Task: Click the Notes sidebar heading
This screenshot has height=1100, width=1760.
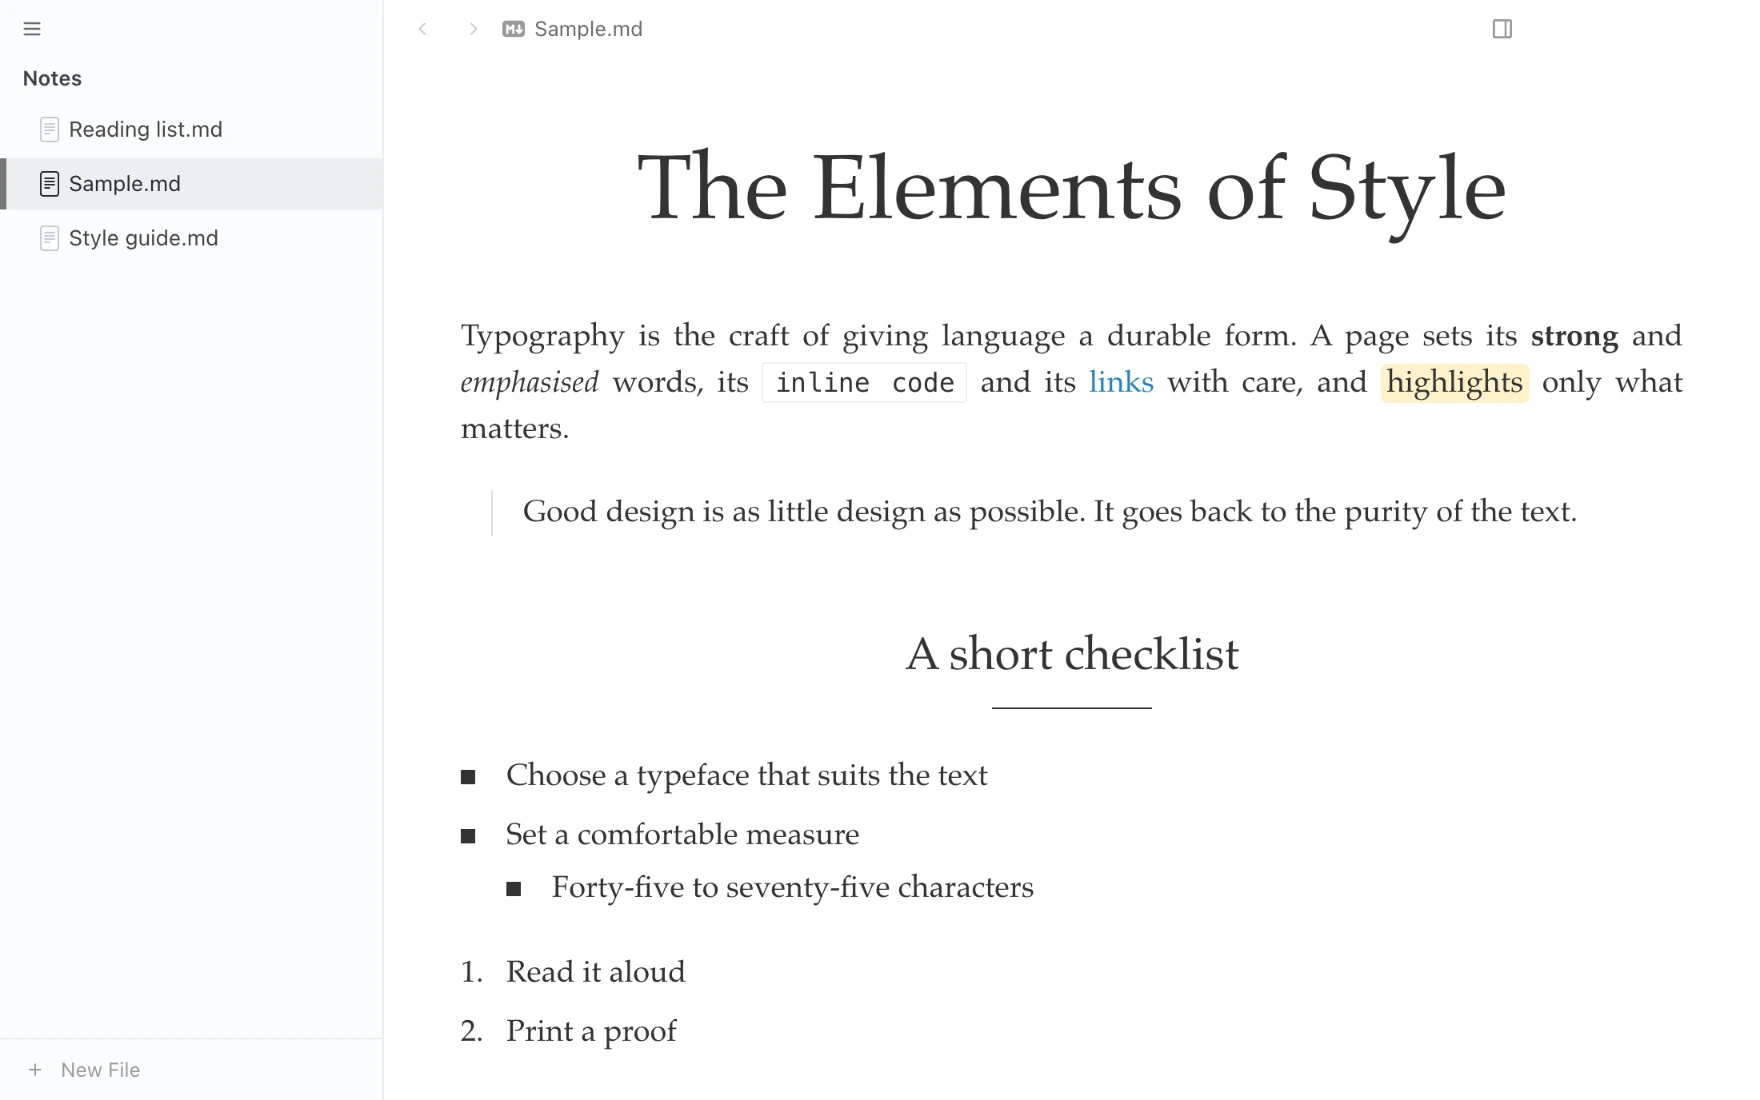Action: click(x=52, y=78)
